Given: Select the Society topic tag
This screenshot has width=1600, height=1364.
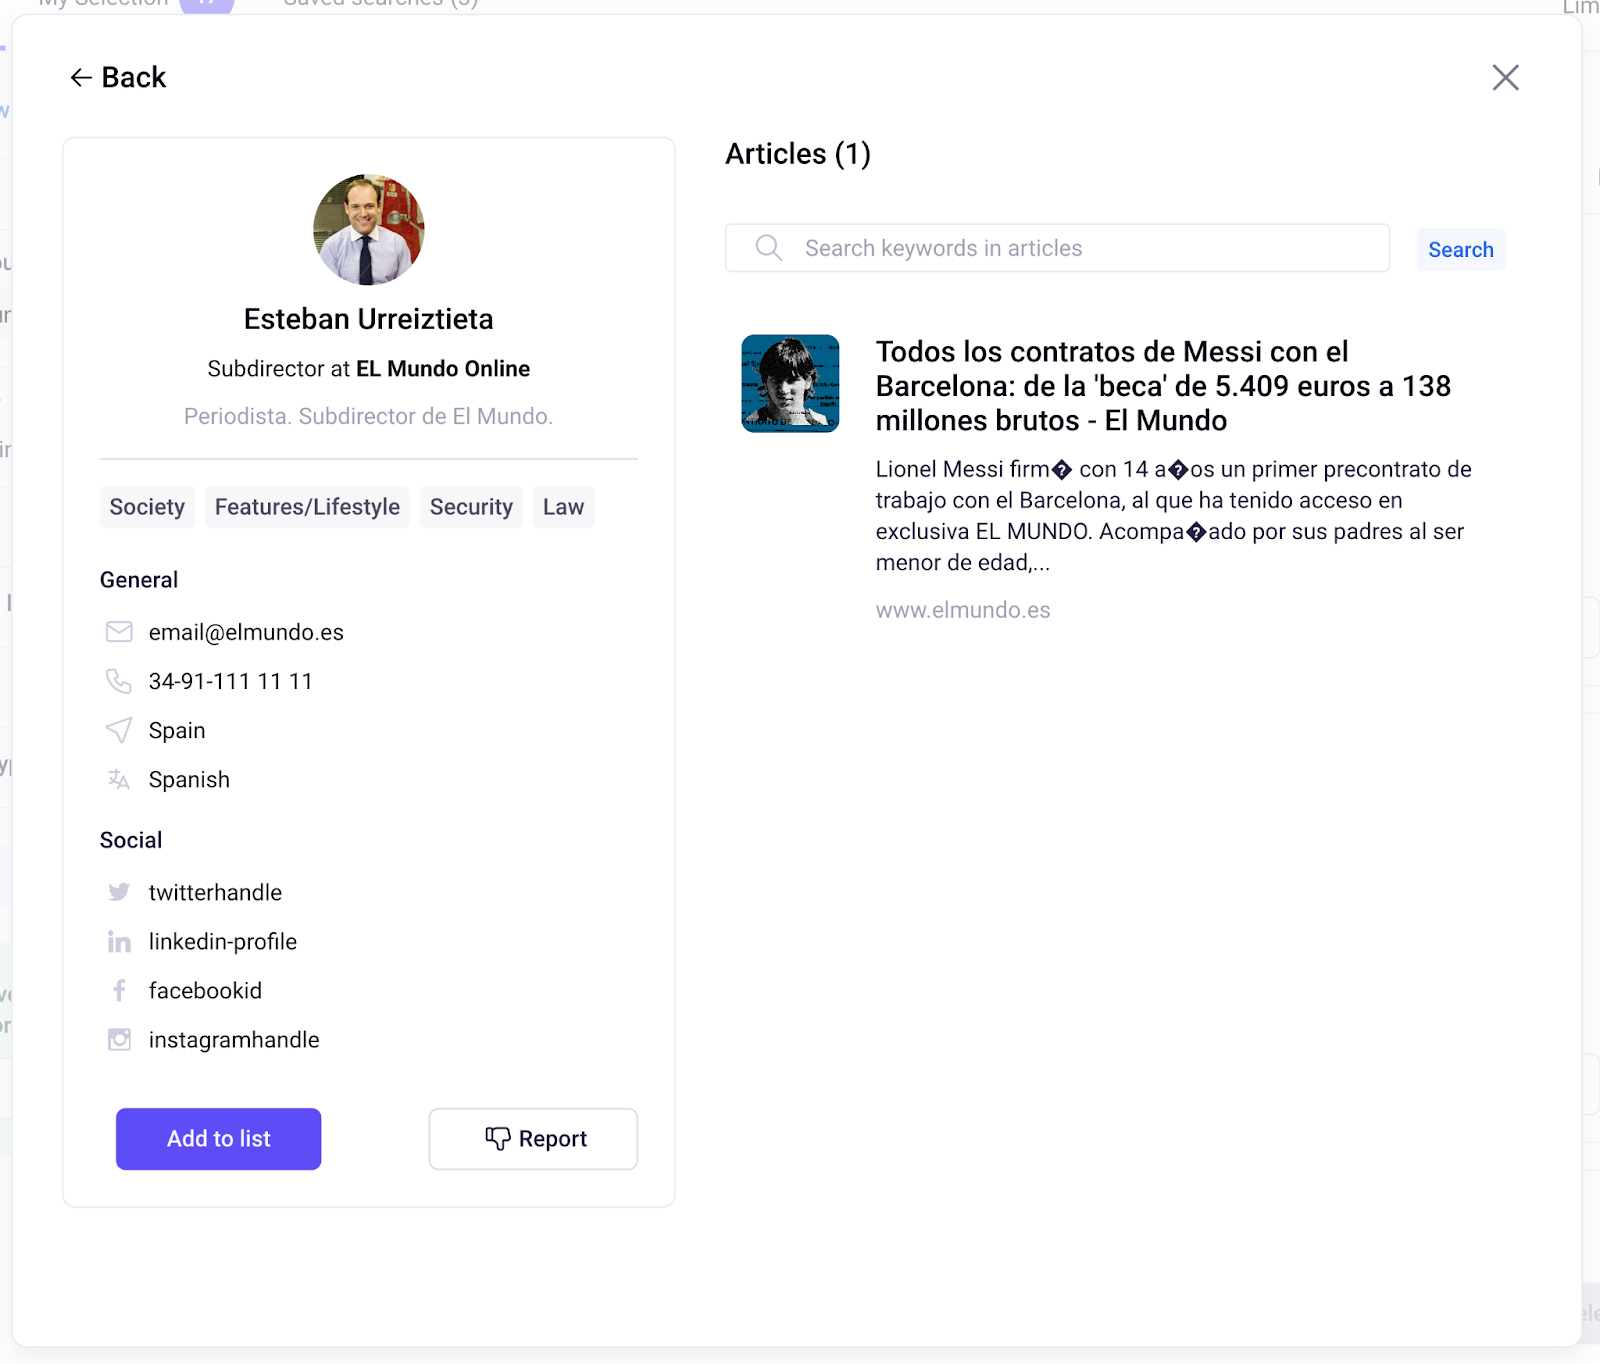Looking at the screenshot, I should click(x=147, y=507).
